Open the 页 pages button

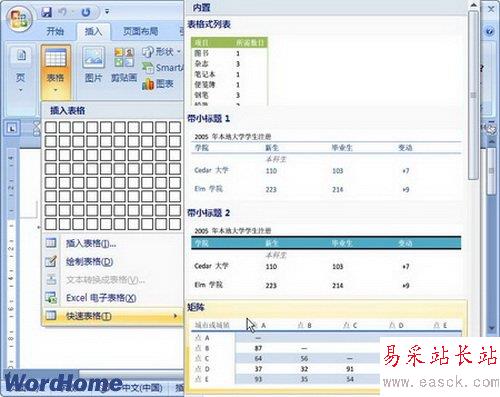click(x=21, y=70)
